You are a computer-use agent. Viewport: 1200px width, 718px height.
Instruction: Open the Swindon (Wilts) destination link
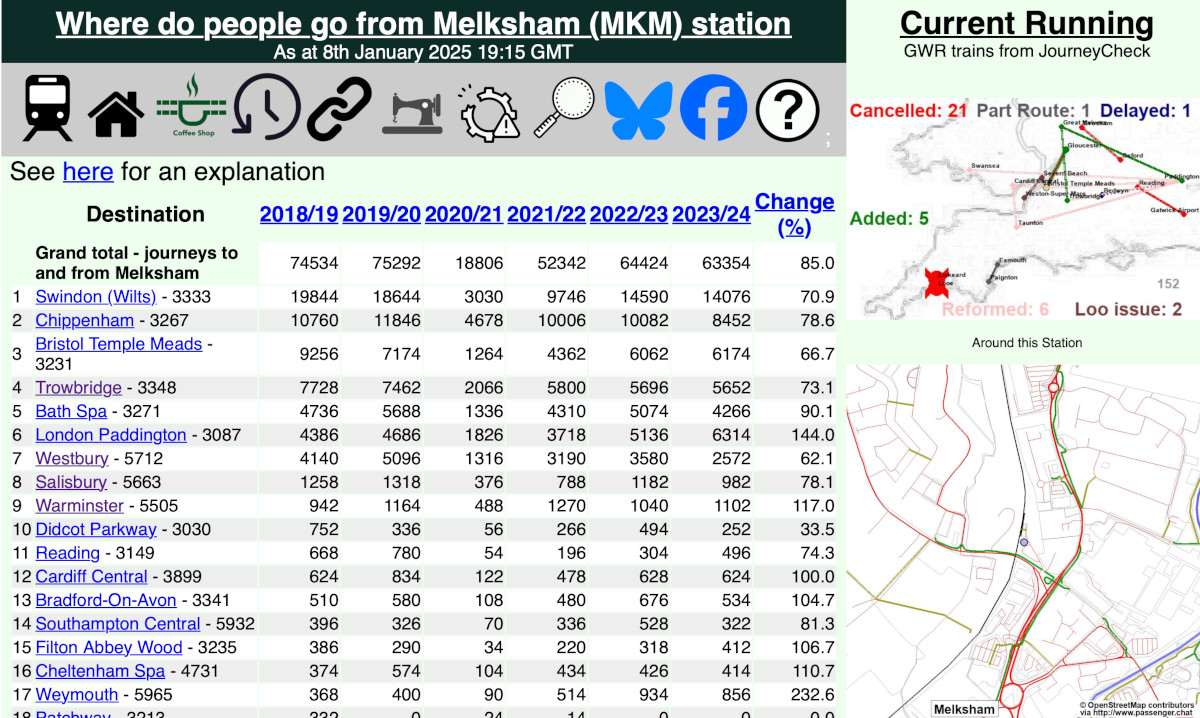tap(95, 297)
